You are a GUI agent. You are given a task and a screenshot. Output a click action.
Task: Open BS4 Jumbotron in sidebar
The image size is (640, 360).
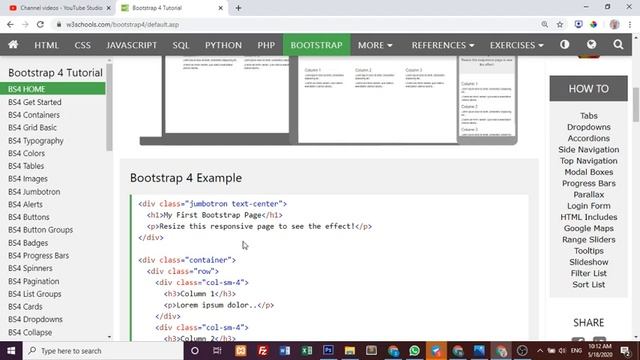point(34,191)
